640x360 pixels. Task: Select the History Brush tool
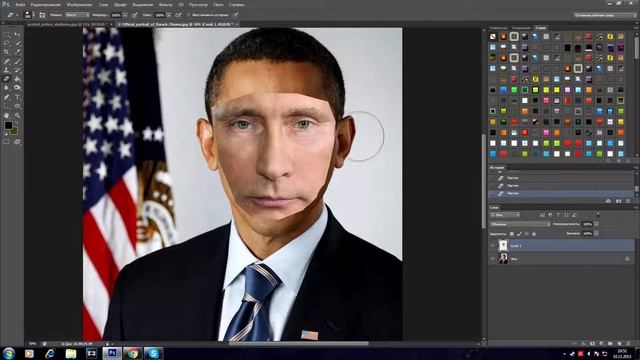pyautogui.click(x=17, y=70)
